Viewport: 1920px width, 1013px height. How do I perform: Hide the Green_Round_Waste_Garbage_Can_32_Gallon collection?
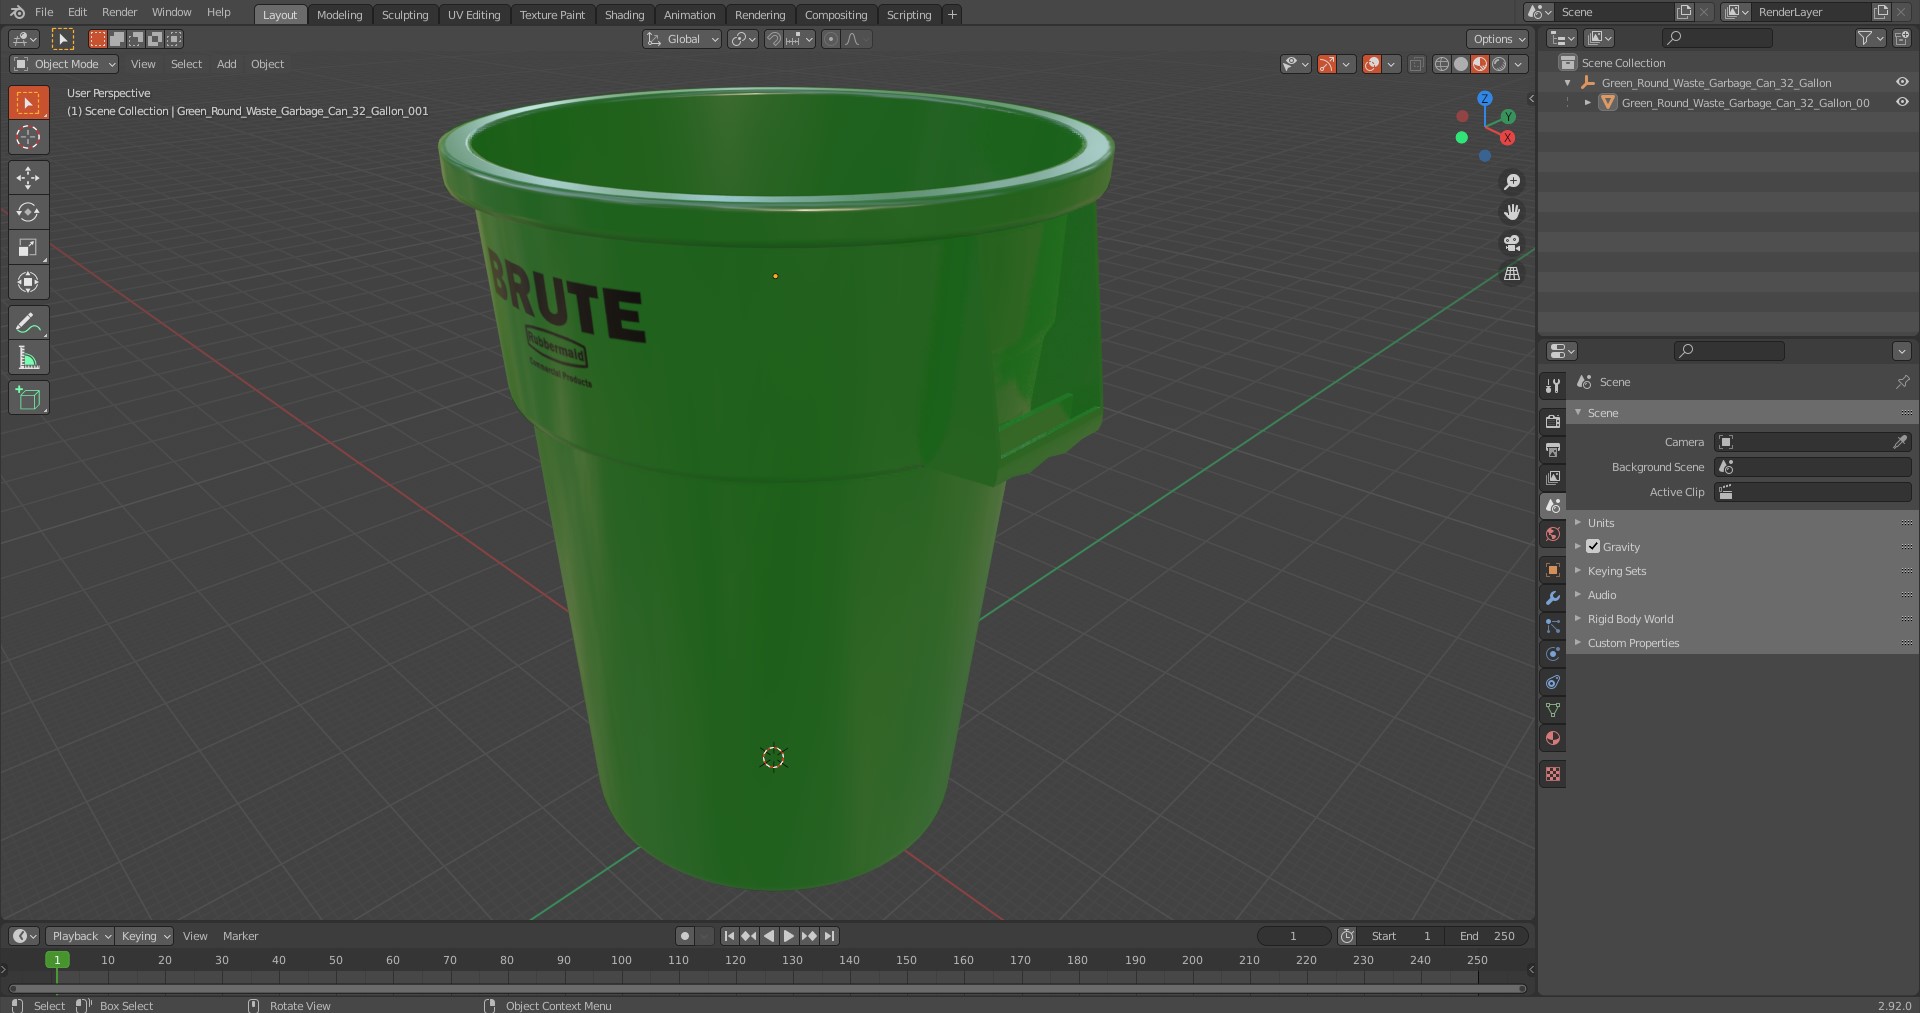[1902, 83]
